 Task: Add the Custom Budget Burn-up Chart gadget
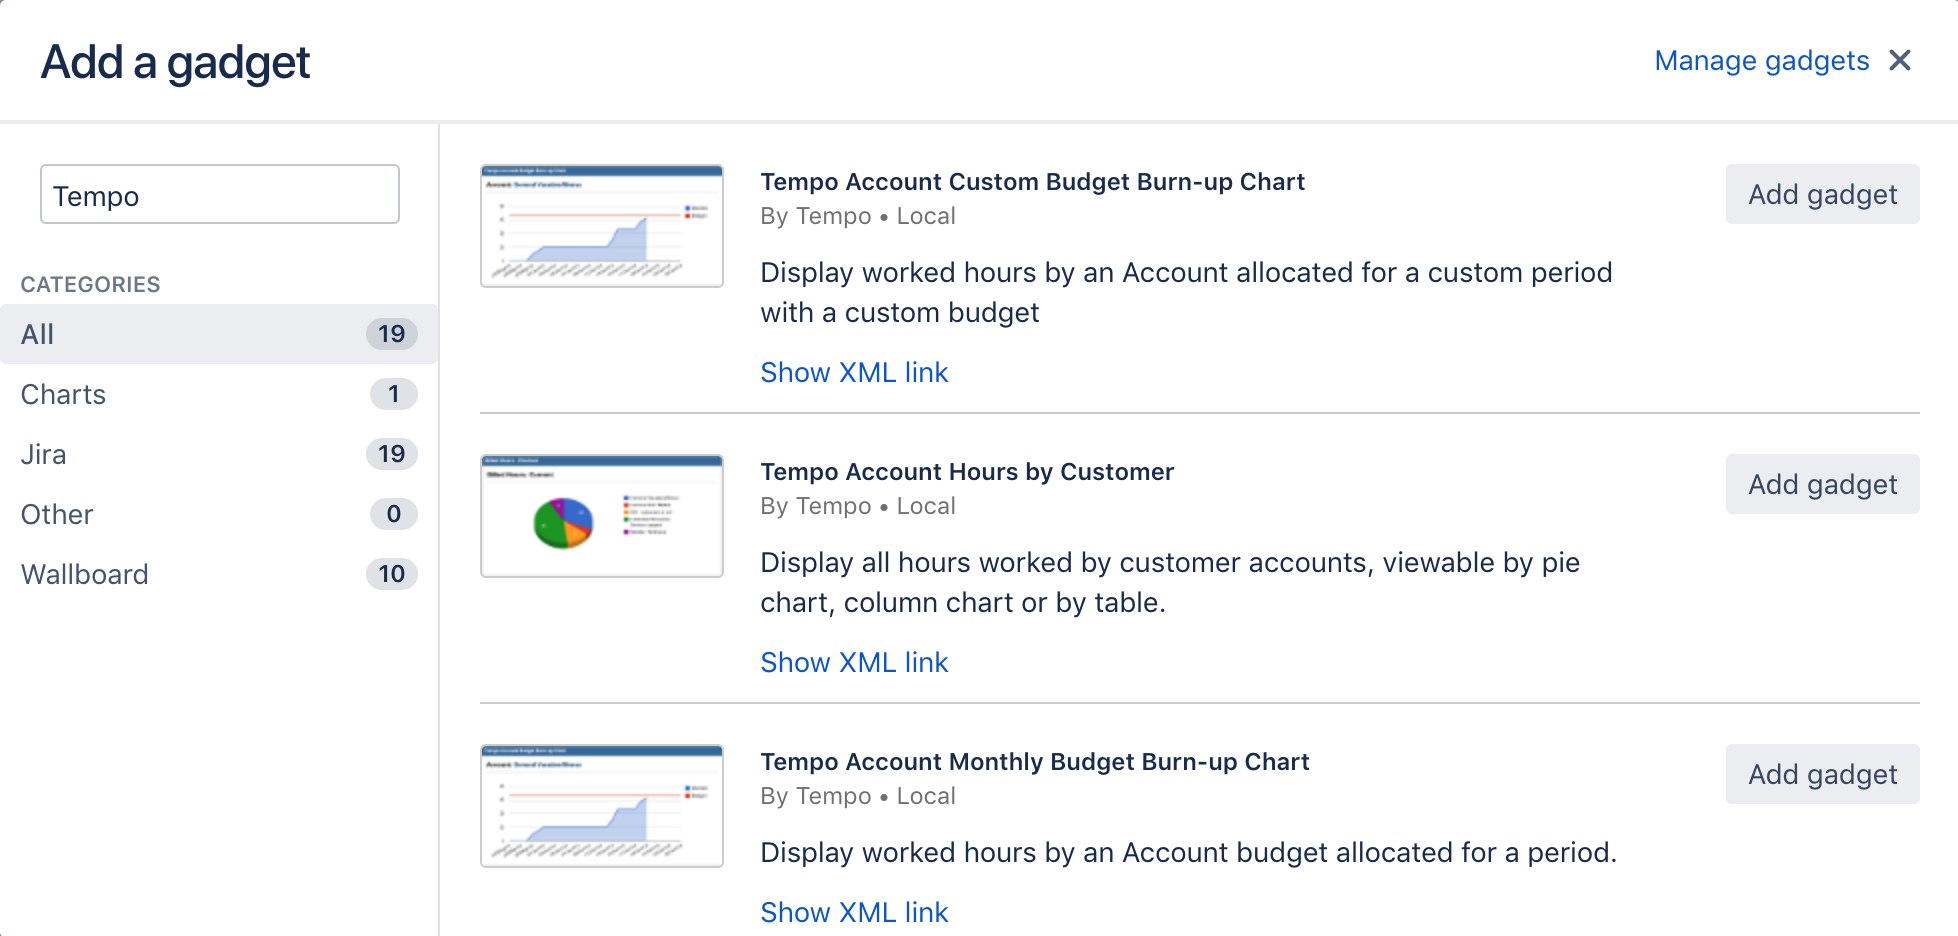click(1821, 194)
